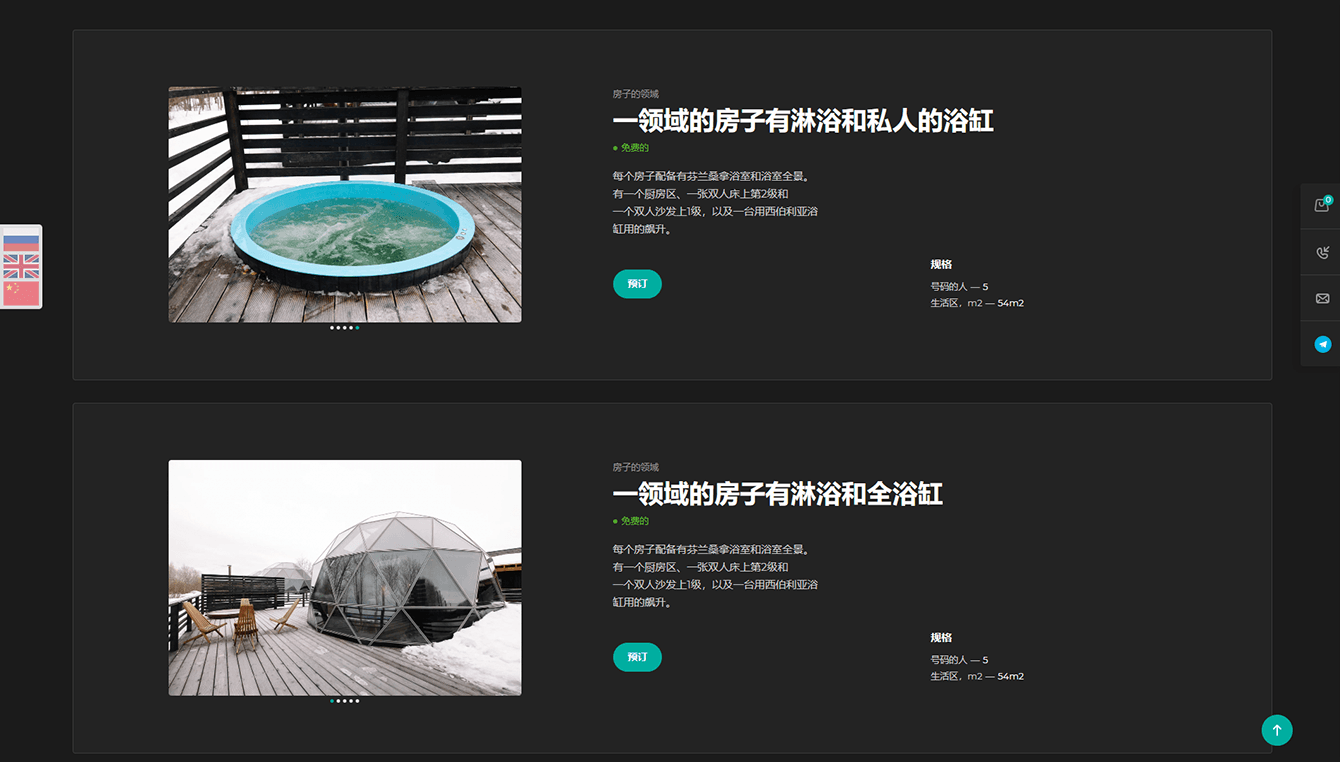Switch language with the Russian flag
This screenshot has height=762, width=1340.
pos(21,241)
